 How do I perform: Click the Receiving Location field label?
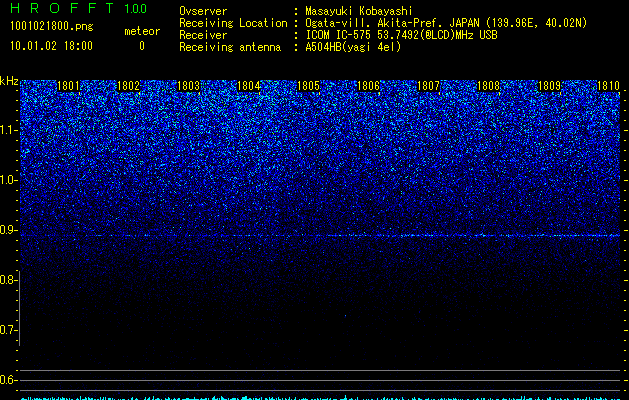click(233, 23)
